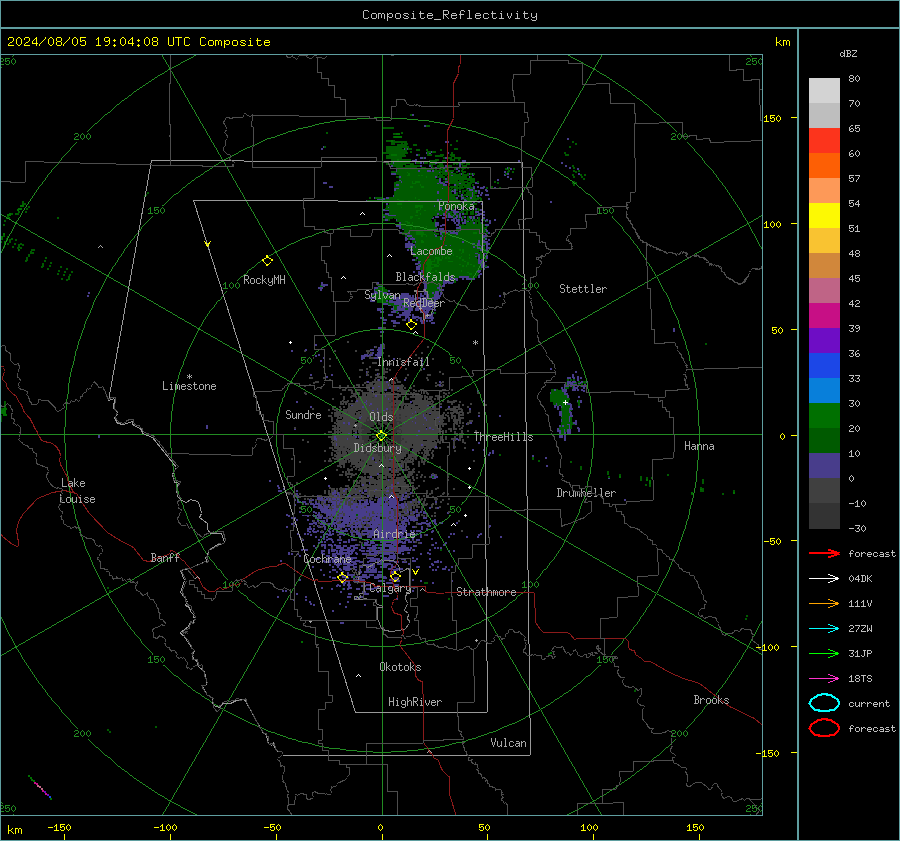Click the 04DK legend text
This screenshot has height=841, width=900.
860,579
